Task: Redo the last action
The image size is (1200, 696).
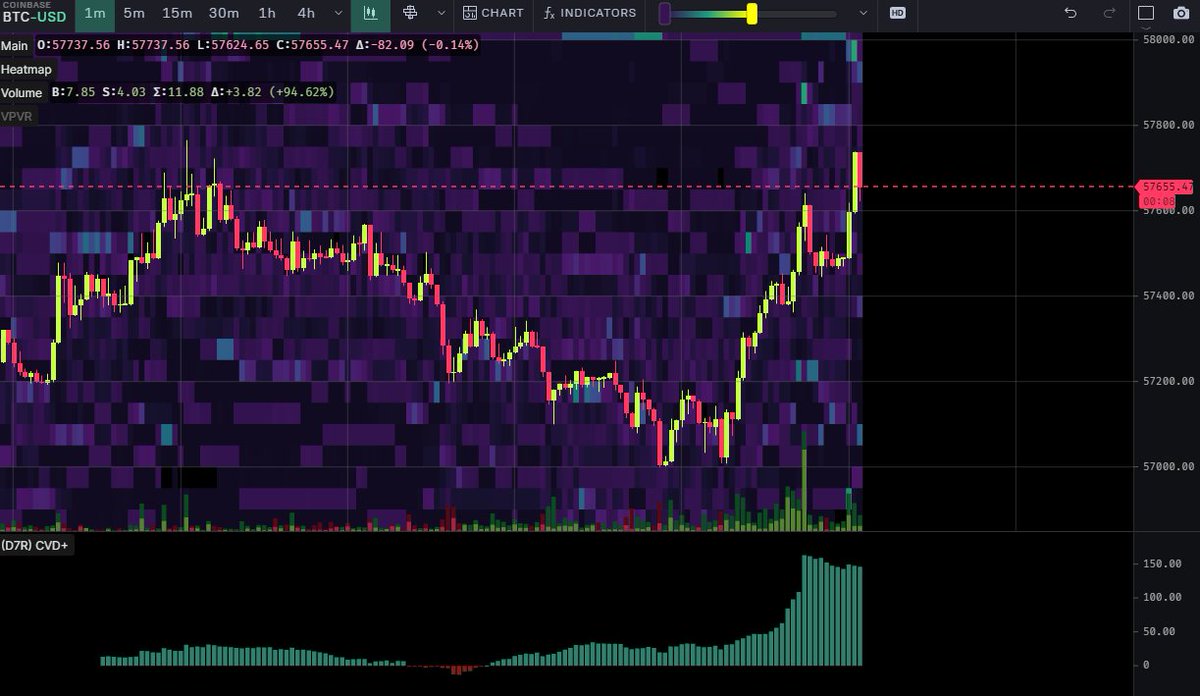Action: click(x=1109, y=13)
